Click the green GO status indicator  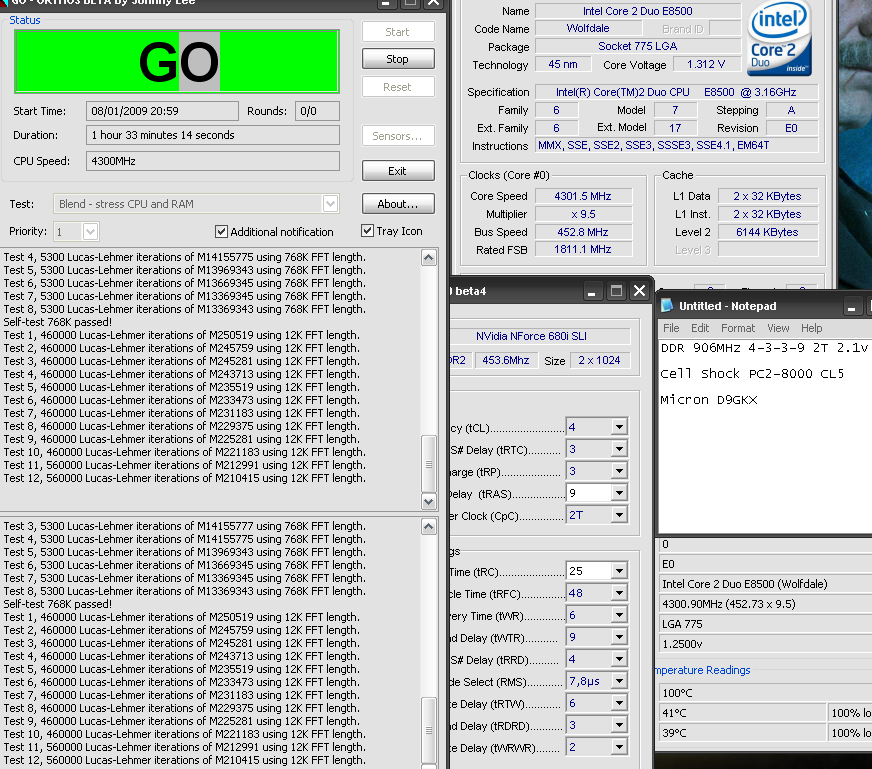tap(177, 61)
